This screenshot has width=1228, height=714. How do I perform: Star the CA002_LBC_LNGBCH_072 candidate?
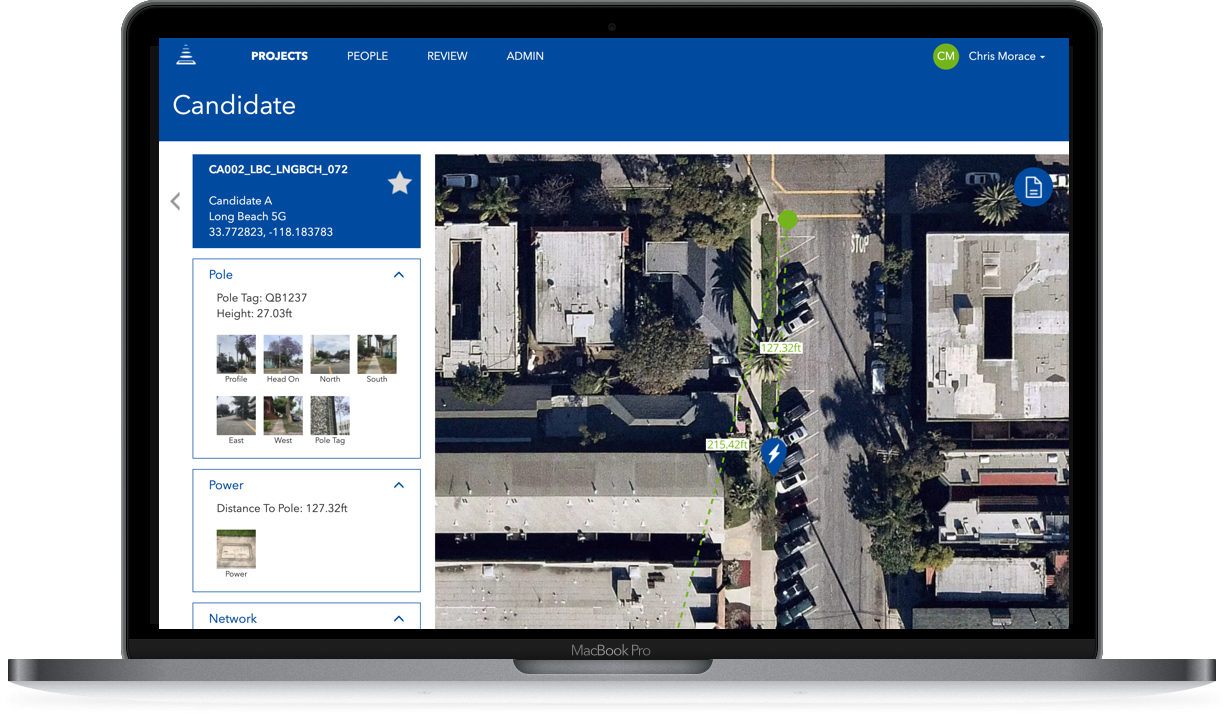click(x=399, y=183)
